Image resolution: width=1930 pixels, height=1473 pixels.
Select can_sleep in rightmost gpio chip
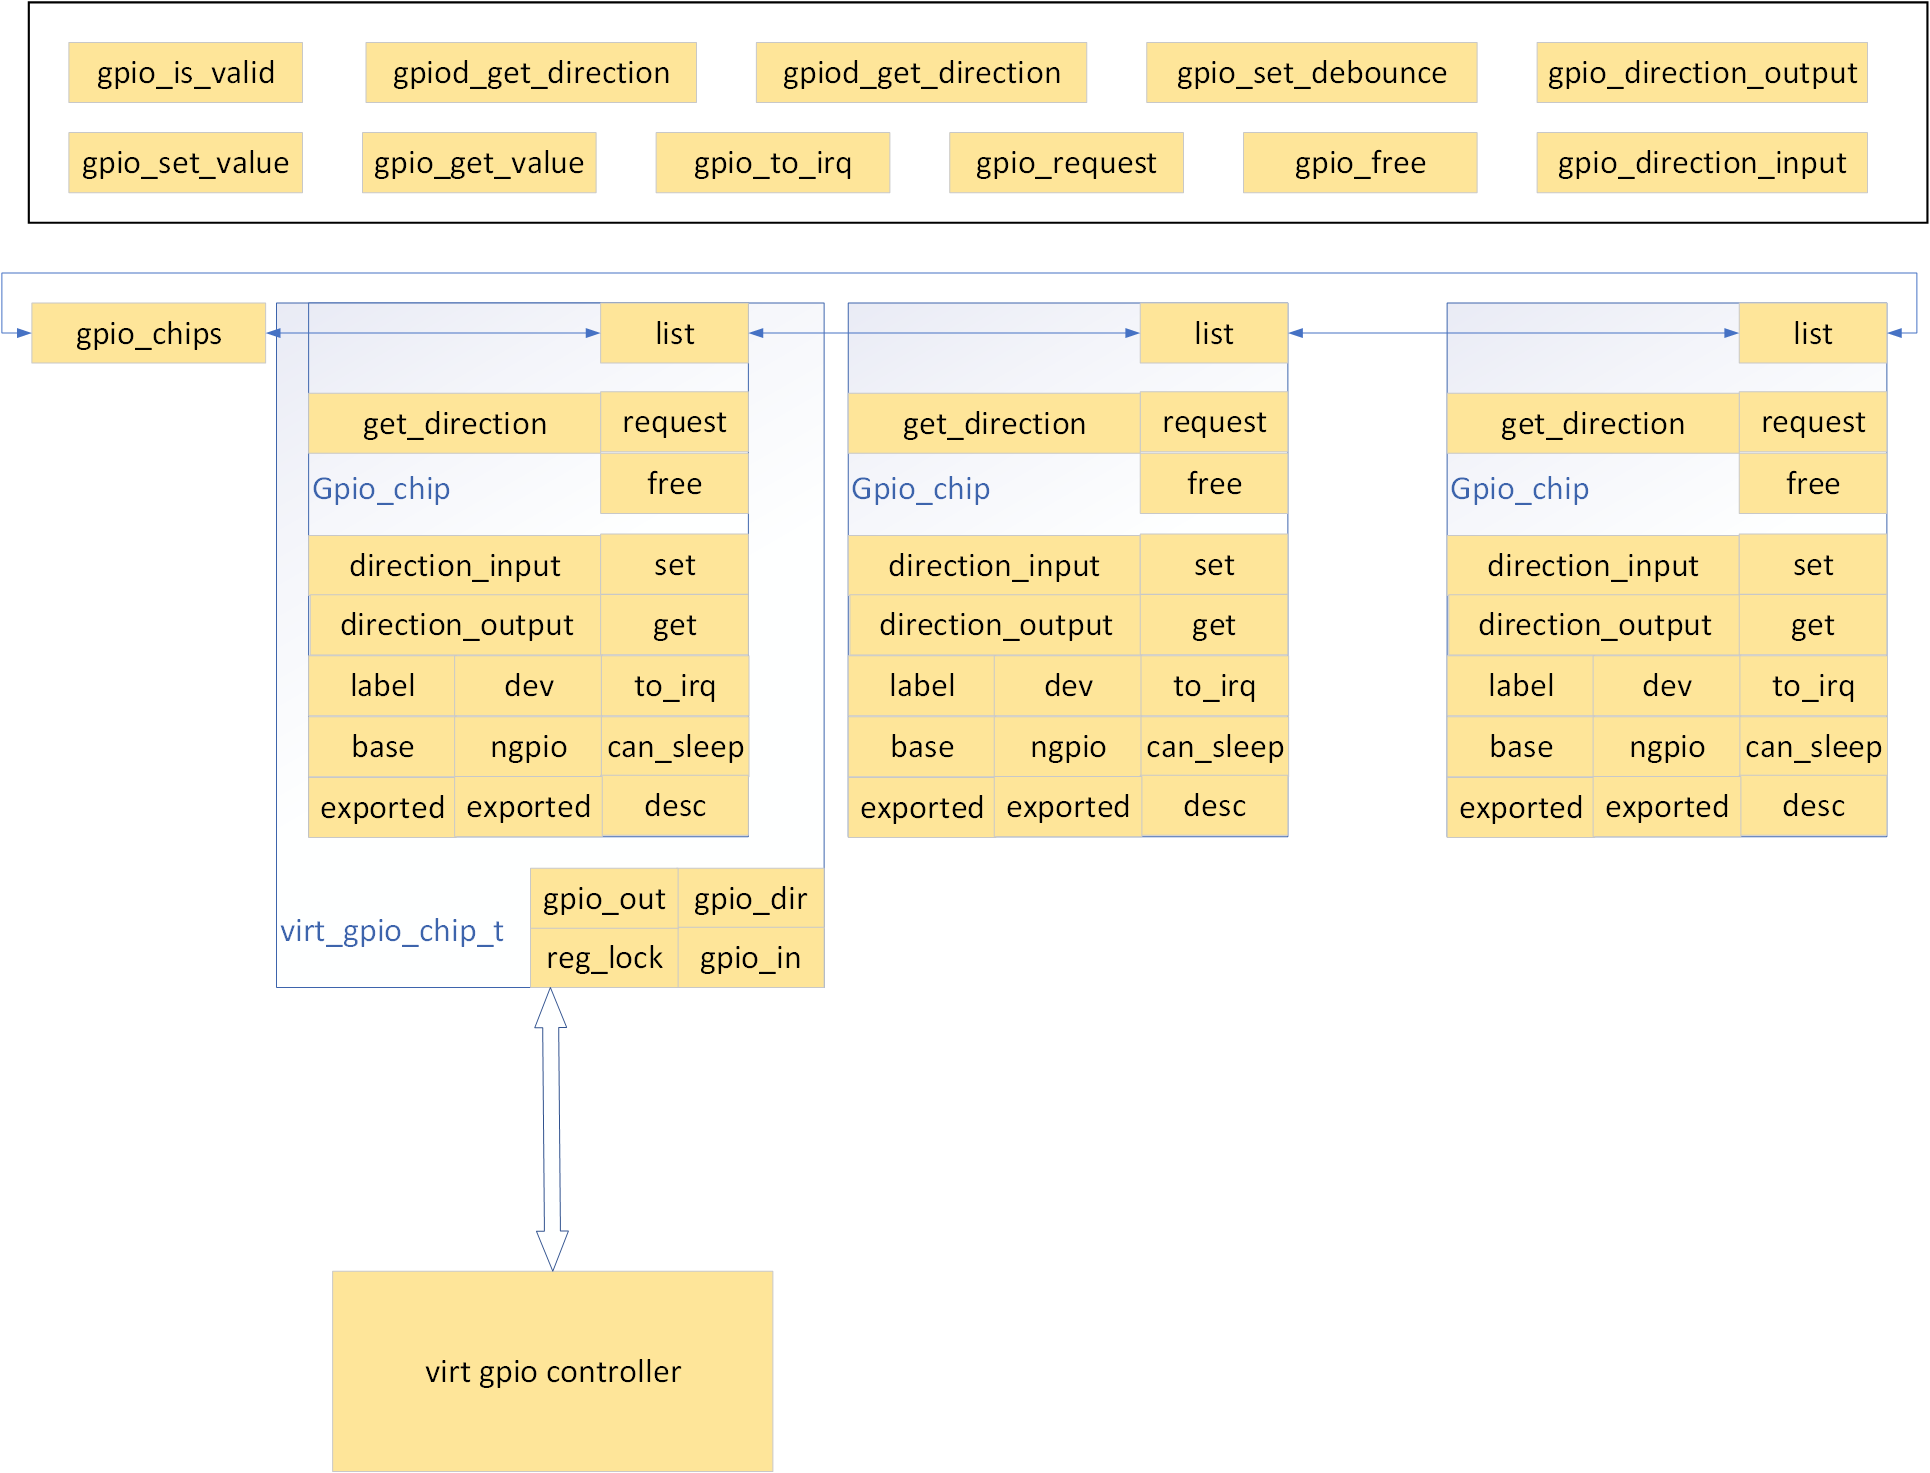point(1812,747)
